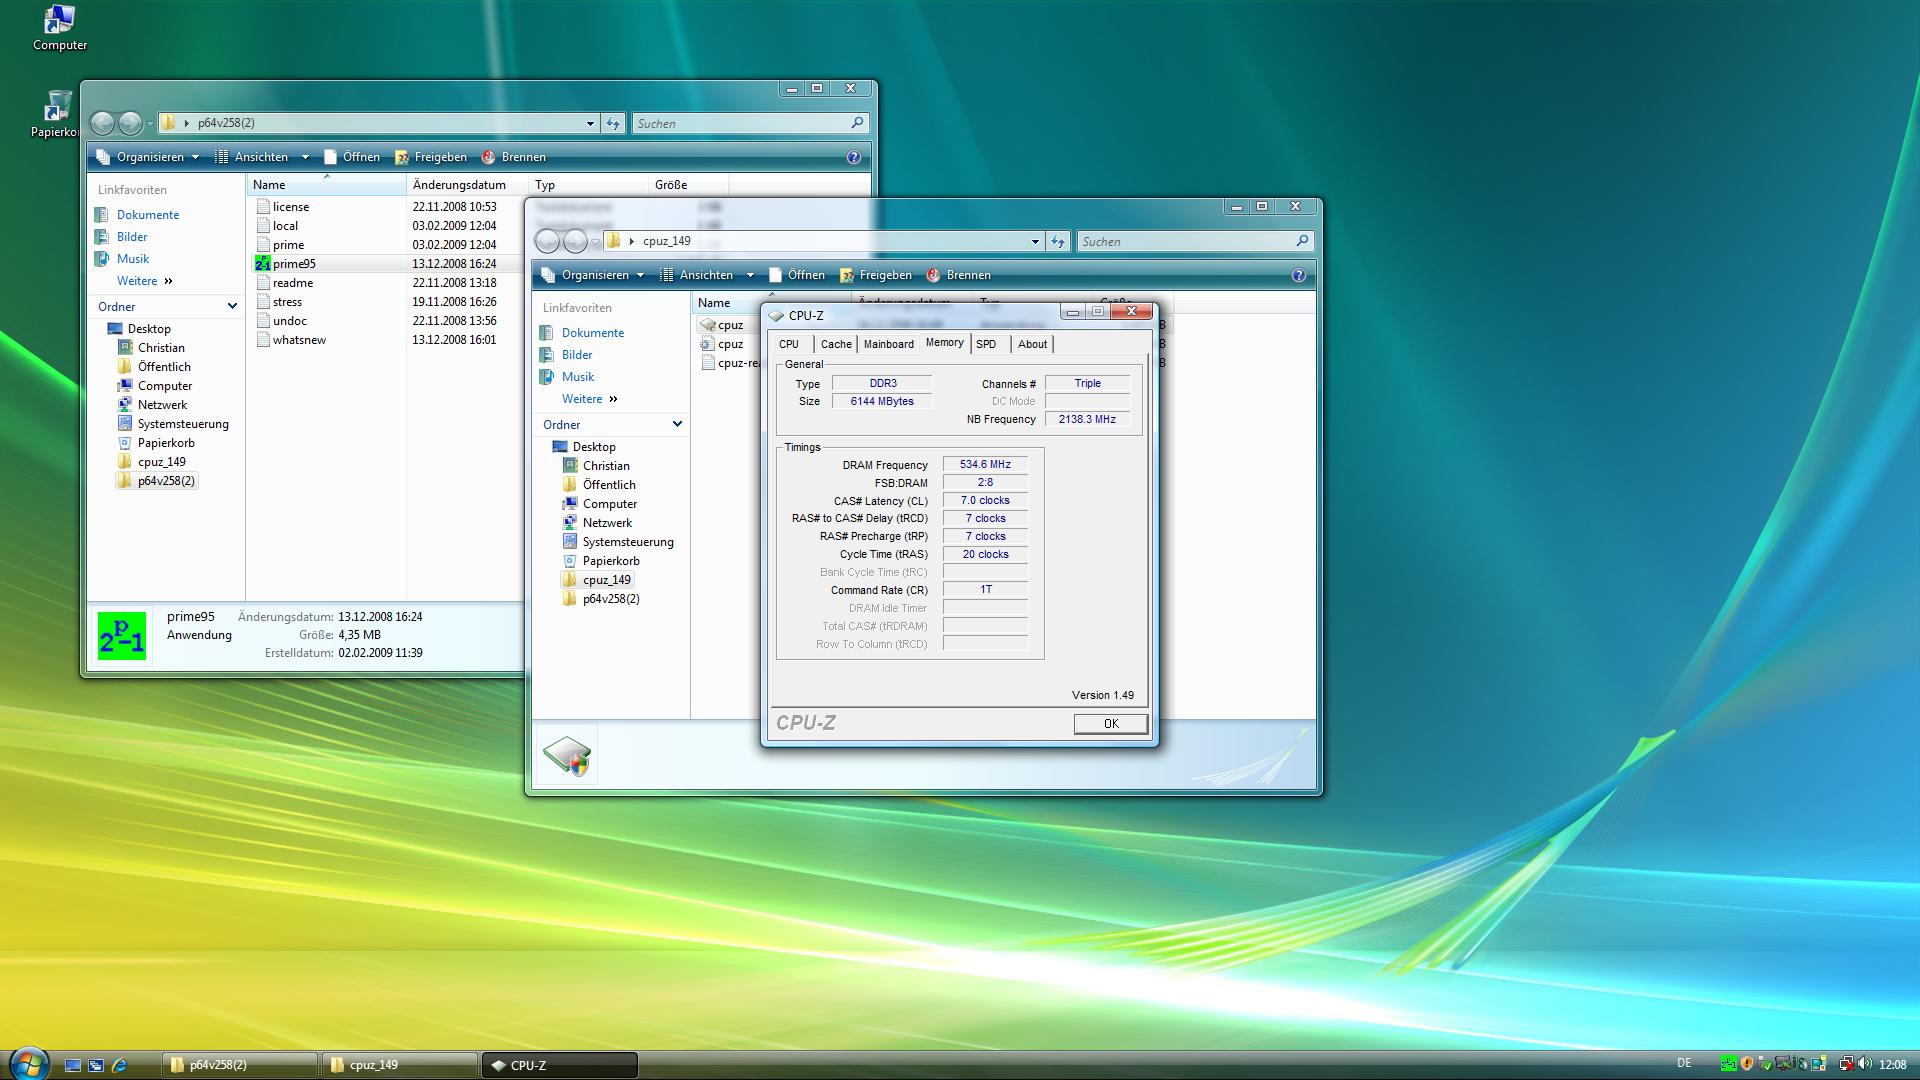1920x1080 pixels.
Task: Click the volume icon in system tray
Action: 1865,1064
